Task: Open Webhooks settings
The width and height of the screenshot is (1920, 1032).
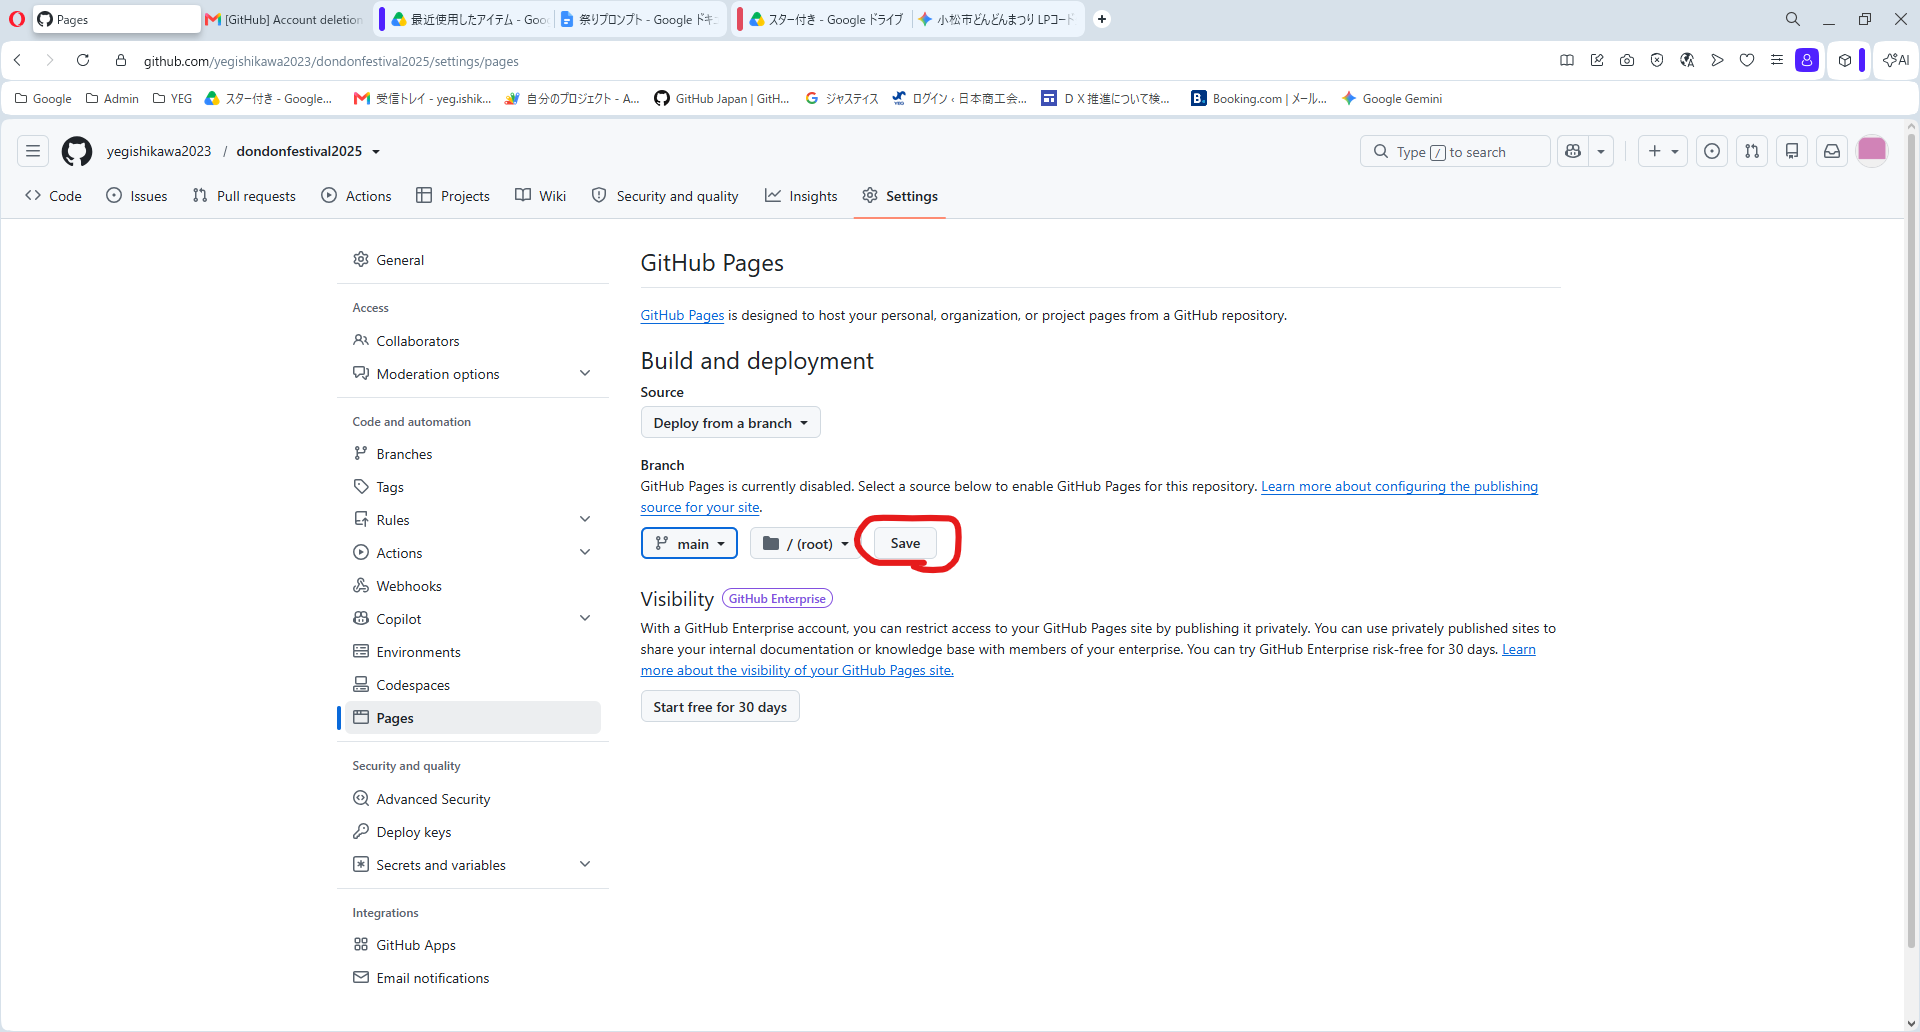Action: (472, 586)
